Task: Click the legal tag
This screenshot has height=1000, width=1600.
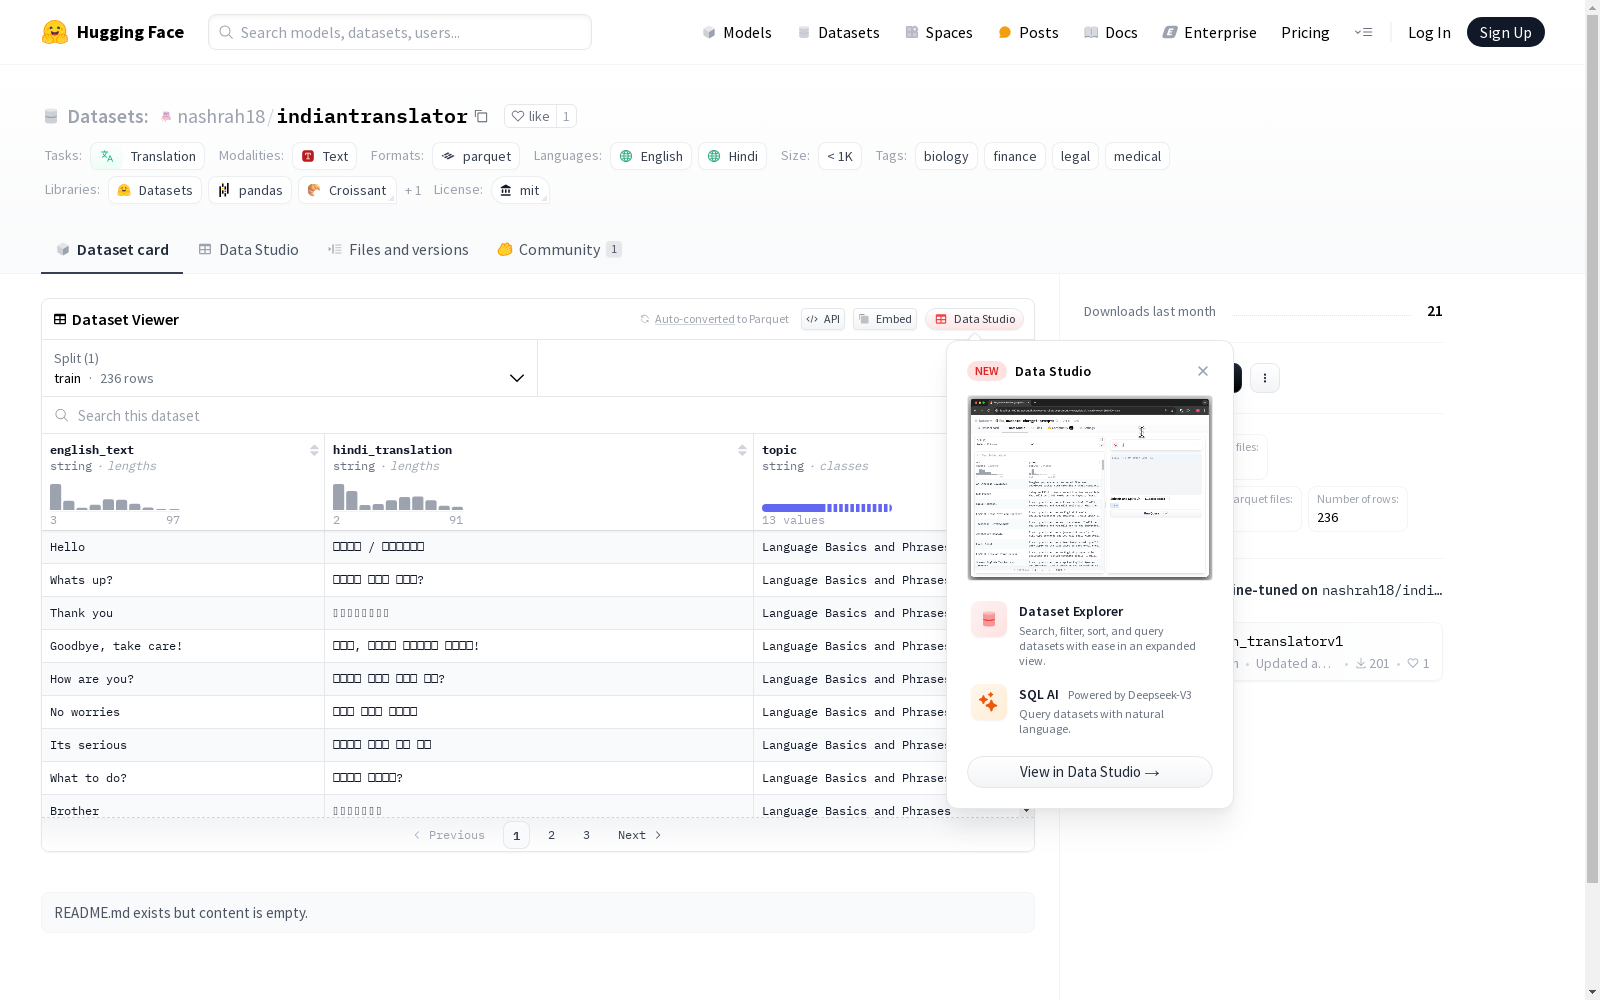Action: pos(1075,156)
